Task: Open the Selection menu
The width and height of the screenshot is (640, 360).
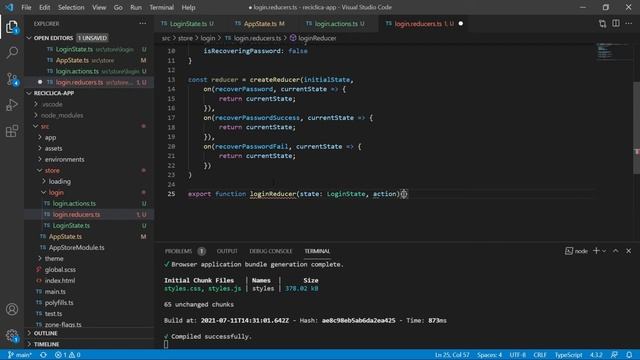Action: (71, 7)
